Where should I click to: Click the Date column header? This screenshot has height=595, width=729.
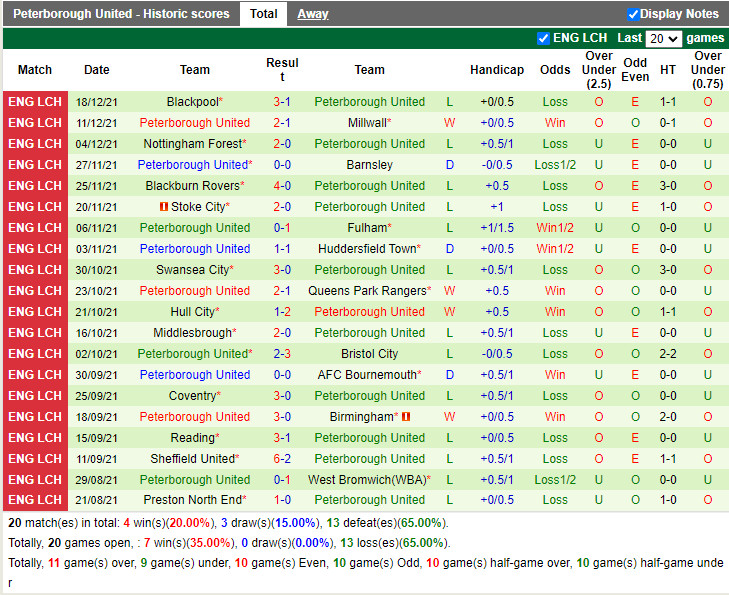click(x=97, y=70)
